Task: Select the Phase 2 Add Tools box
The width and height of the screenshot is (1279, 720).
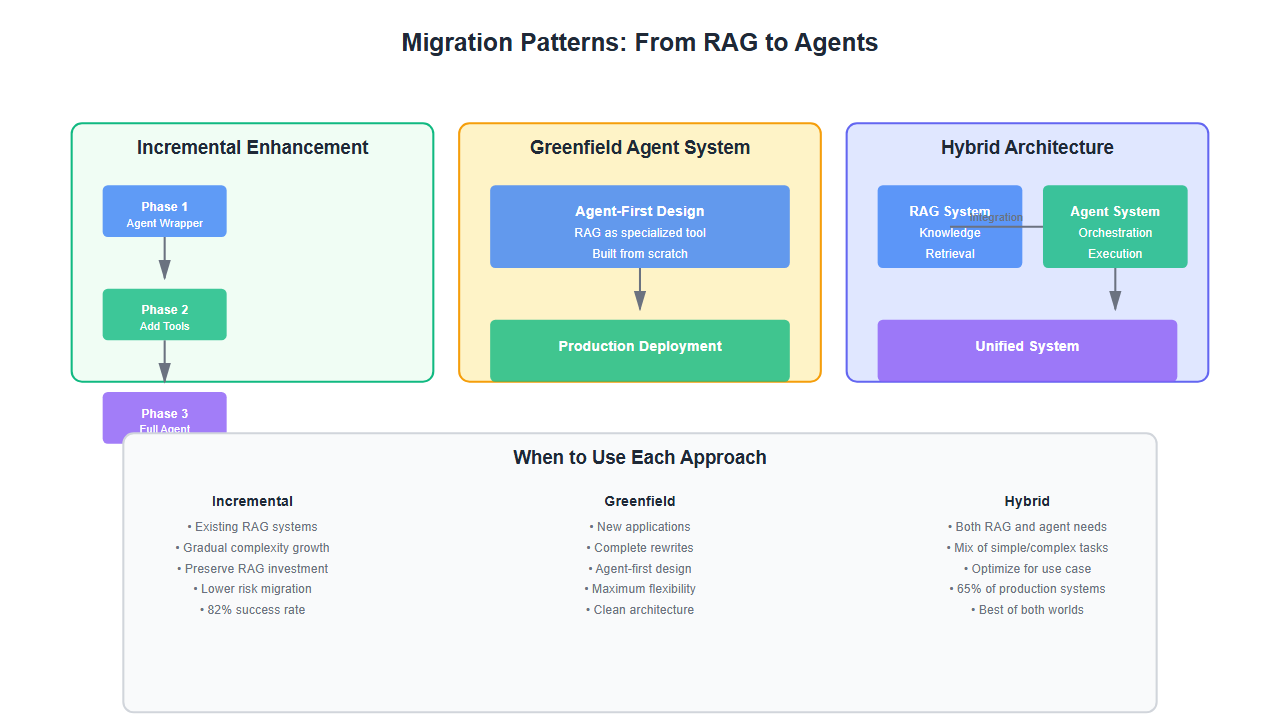Action: (164, 314)
